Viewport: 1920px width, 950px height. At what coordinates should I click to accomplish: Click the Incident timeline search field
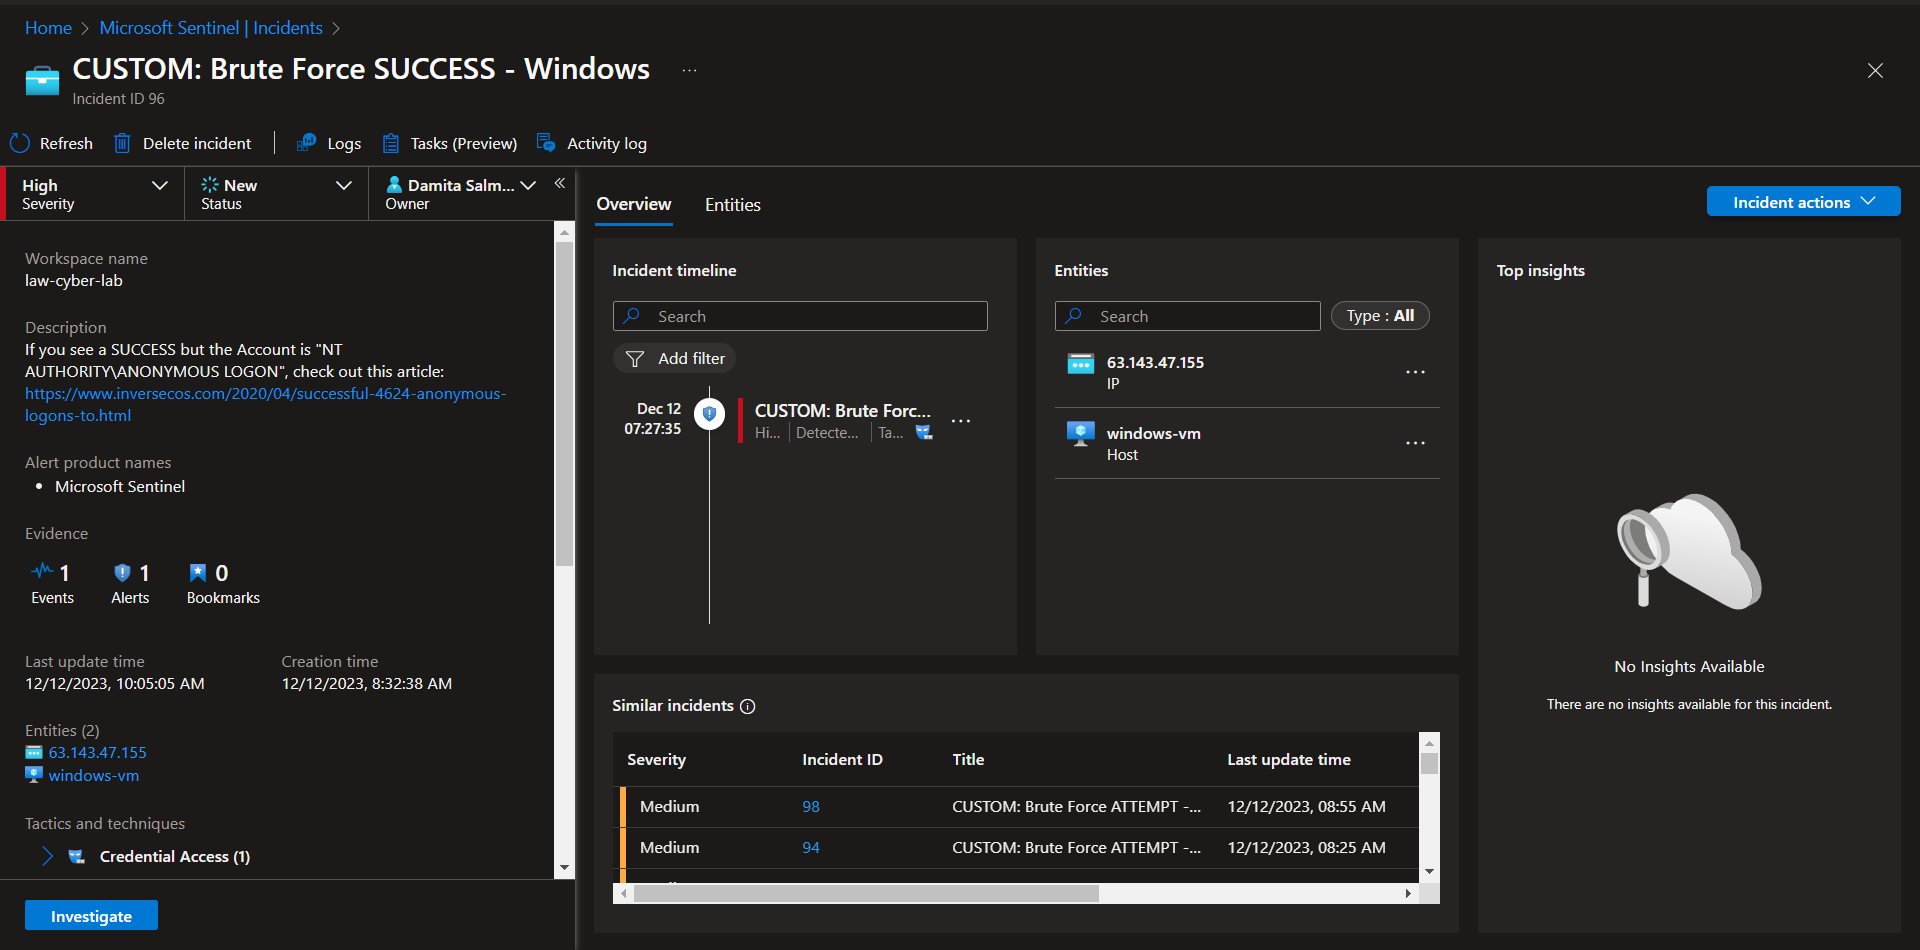tap(800, 316)
